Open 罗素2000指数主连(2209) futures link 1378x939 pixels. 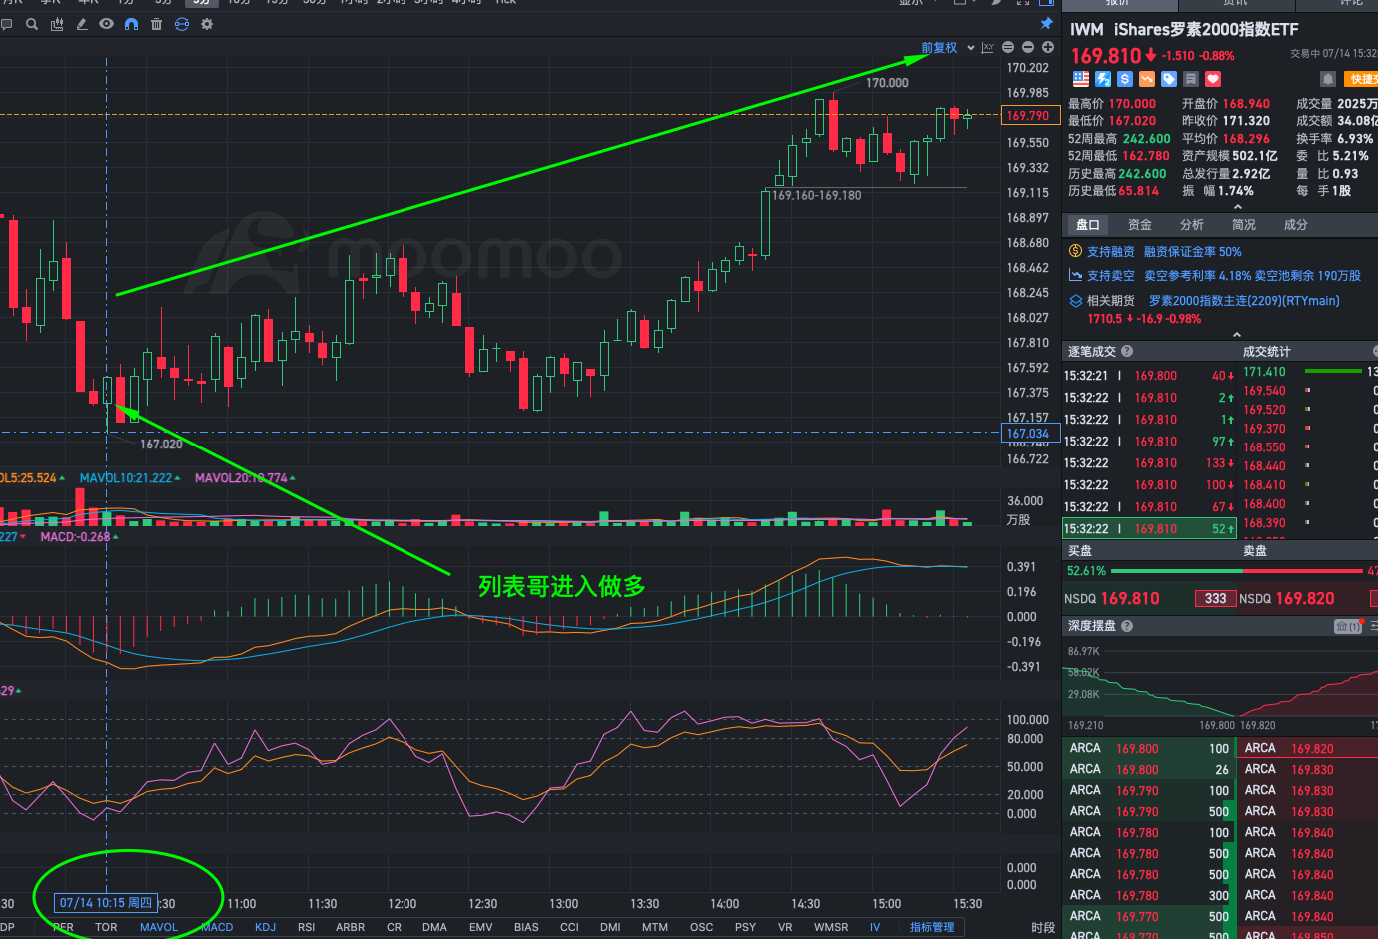coord(1244,301)
